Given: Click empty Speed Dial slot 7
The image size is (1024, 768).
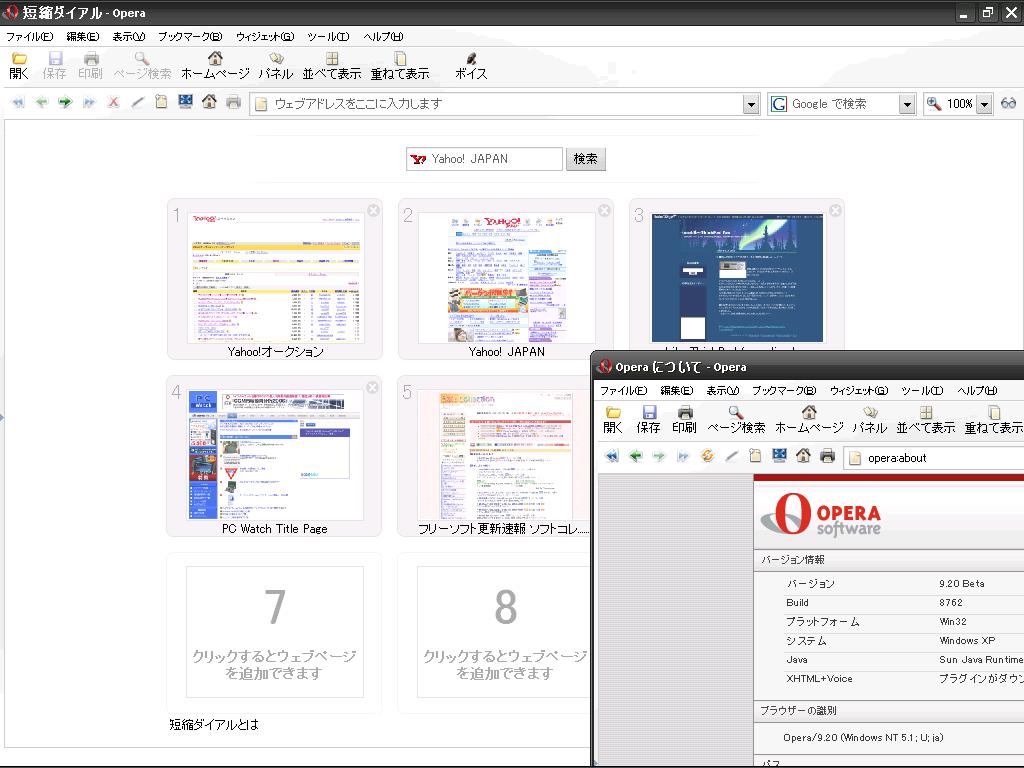Looking at the screenshot, I should [274, 632].
